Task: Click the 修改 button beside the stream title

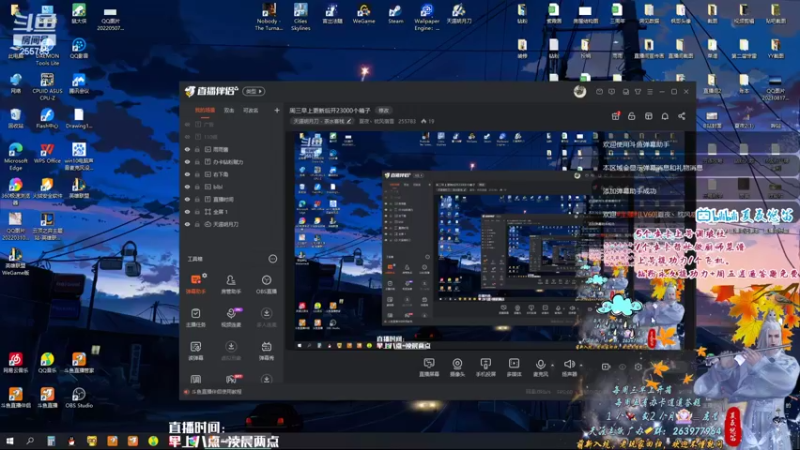Action: (384, 111)
